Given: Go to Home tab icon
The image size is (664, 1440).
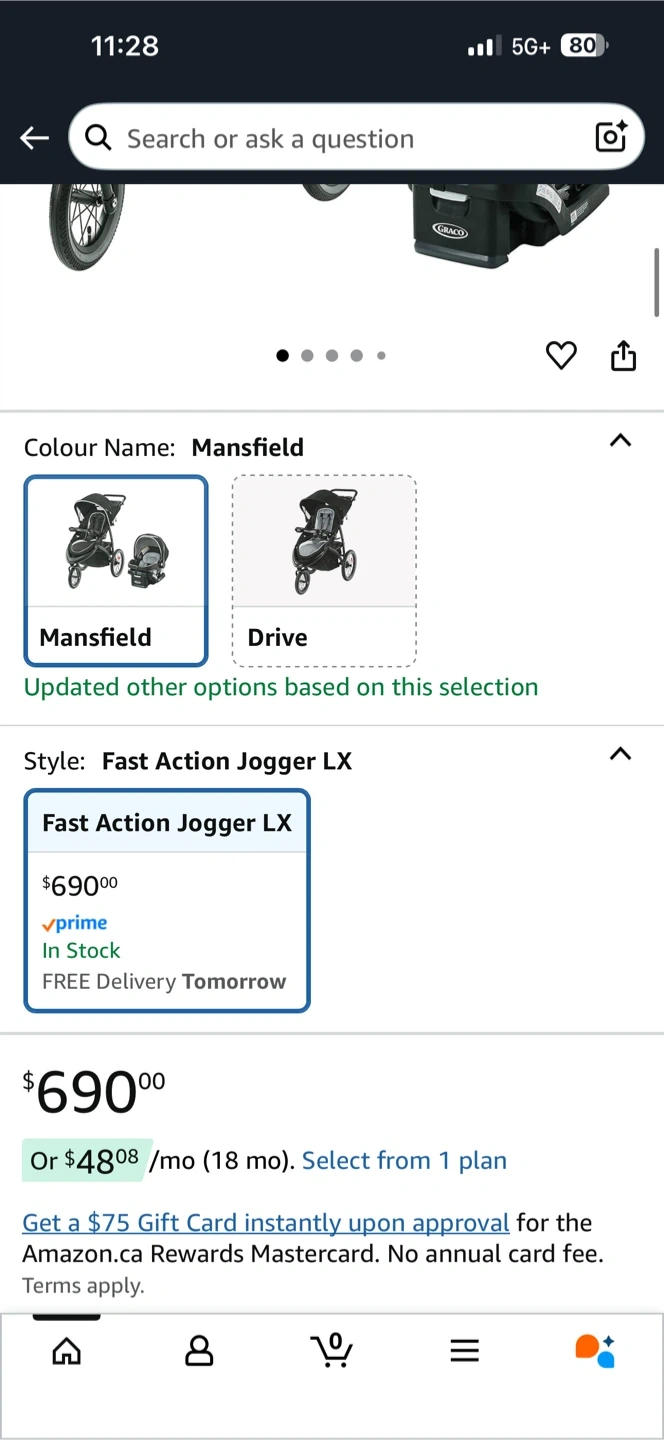Looking at the screenshot, I should pos(67,1351).
